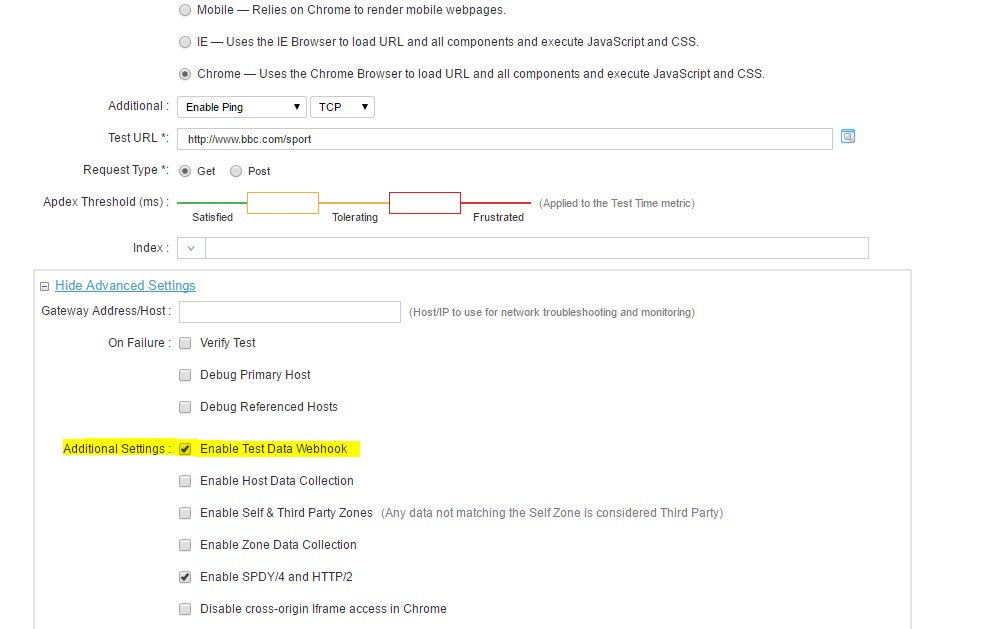Select the Chrome browser radio button
This screenshot has width=984, height=629.
point(184,74)
